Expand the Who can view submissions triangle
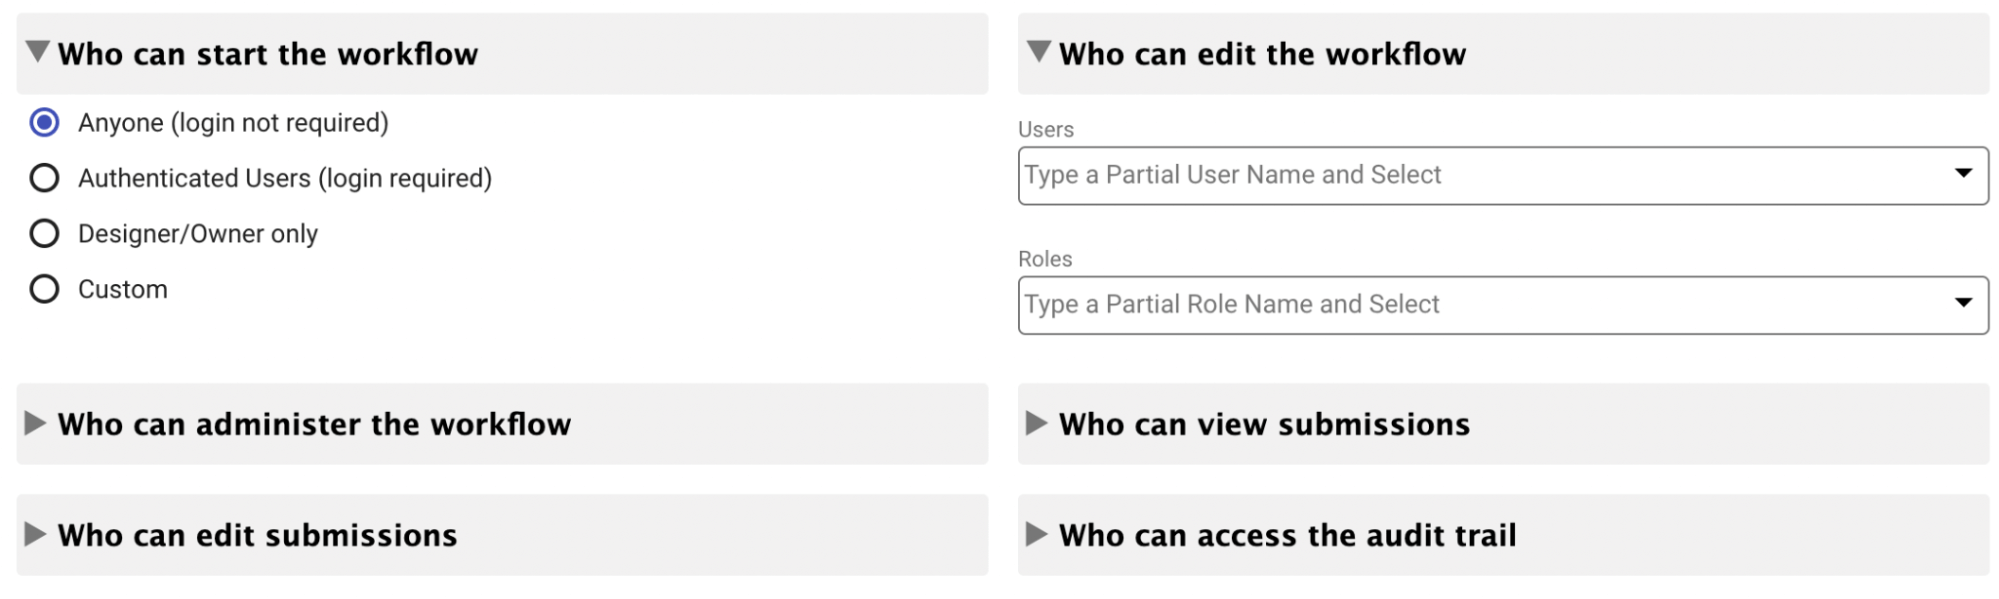The height and width of the screenshot is (599, 1999). (1037, 423)
